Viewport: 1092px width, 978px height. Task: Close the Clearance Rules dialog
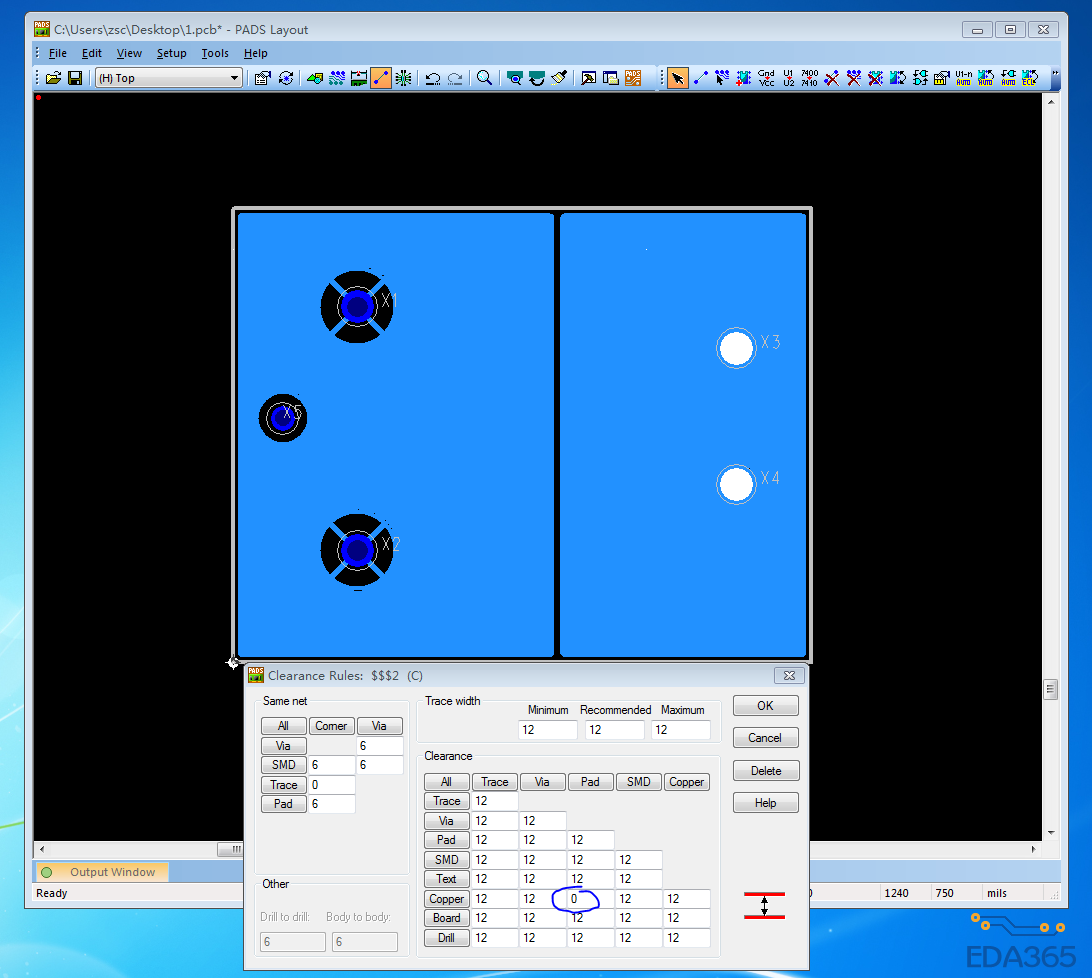point(789,675)
